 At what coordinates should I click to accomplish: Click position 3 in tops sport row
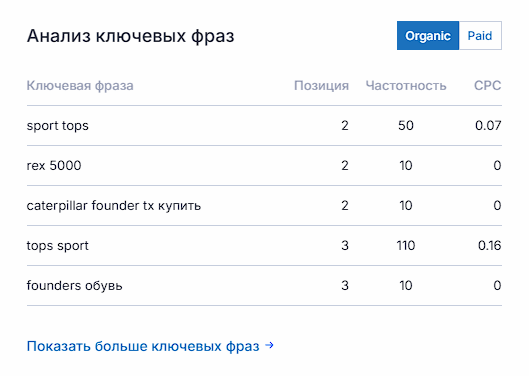[x=345, y=245]
